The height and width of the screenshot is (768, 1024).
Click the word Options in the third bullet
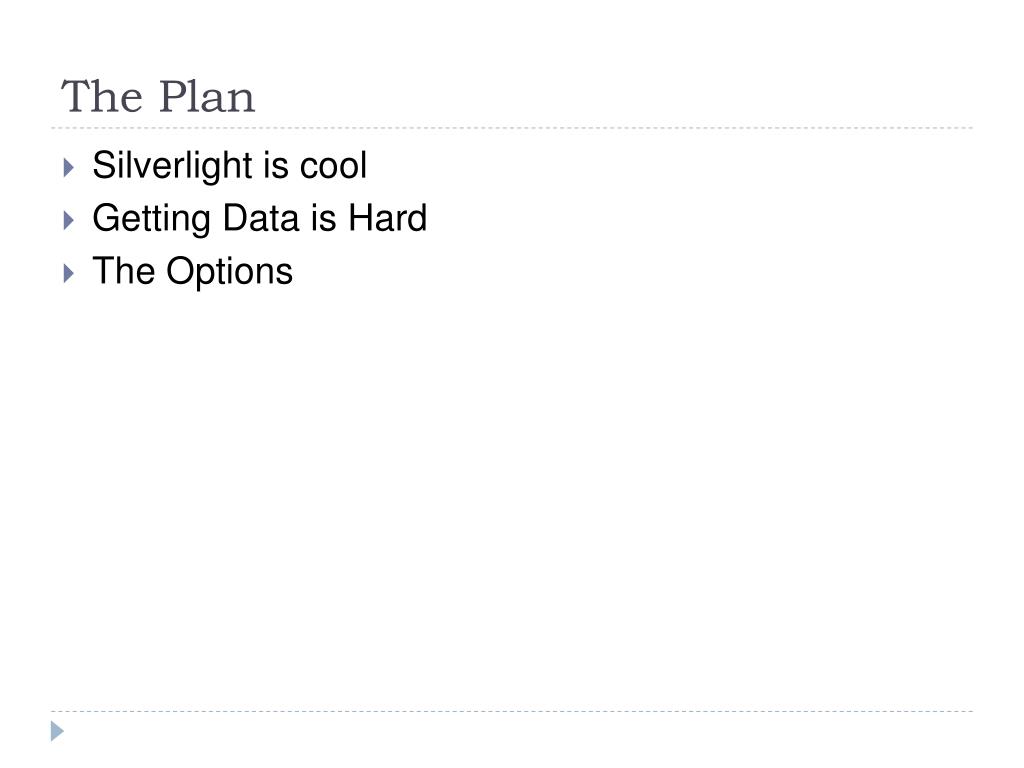(229, 272)
